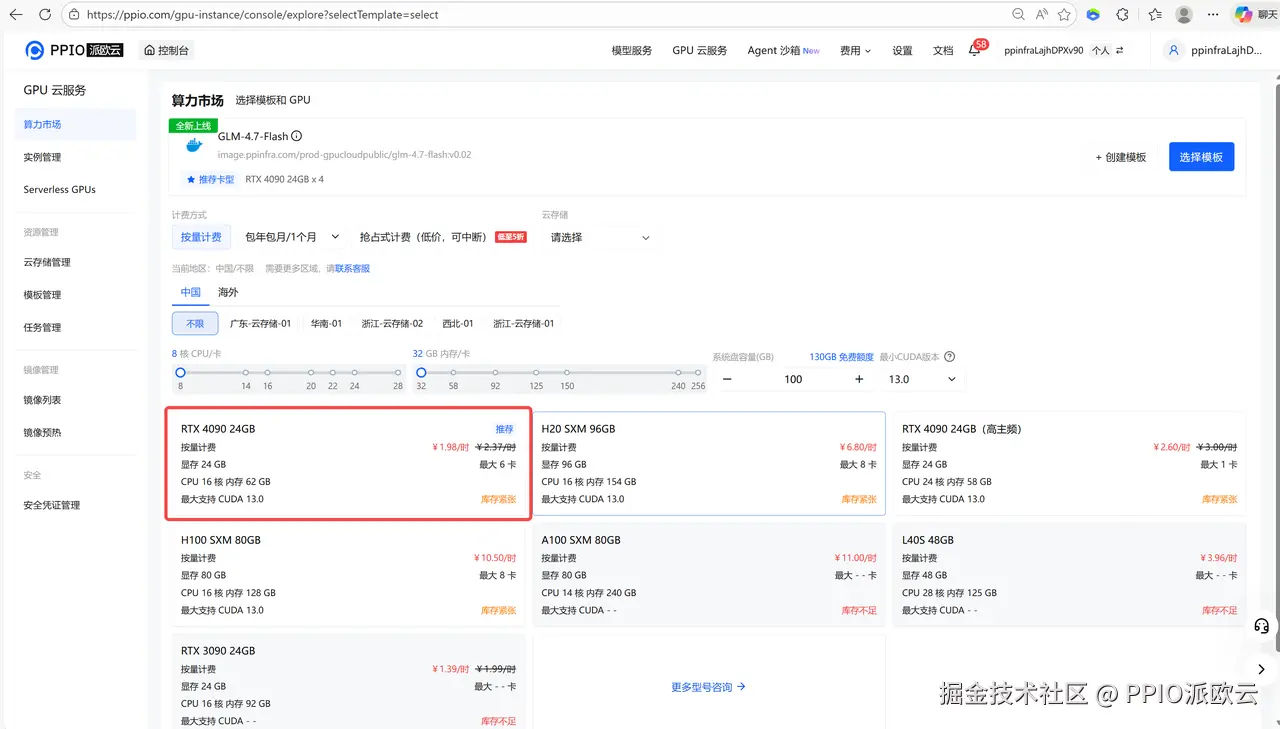Follow the 联系客服 link

(x=352, y=268)
